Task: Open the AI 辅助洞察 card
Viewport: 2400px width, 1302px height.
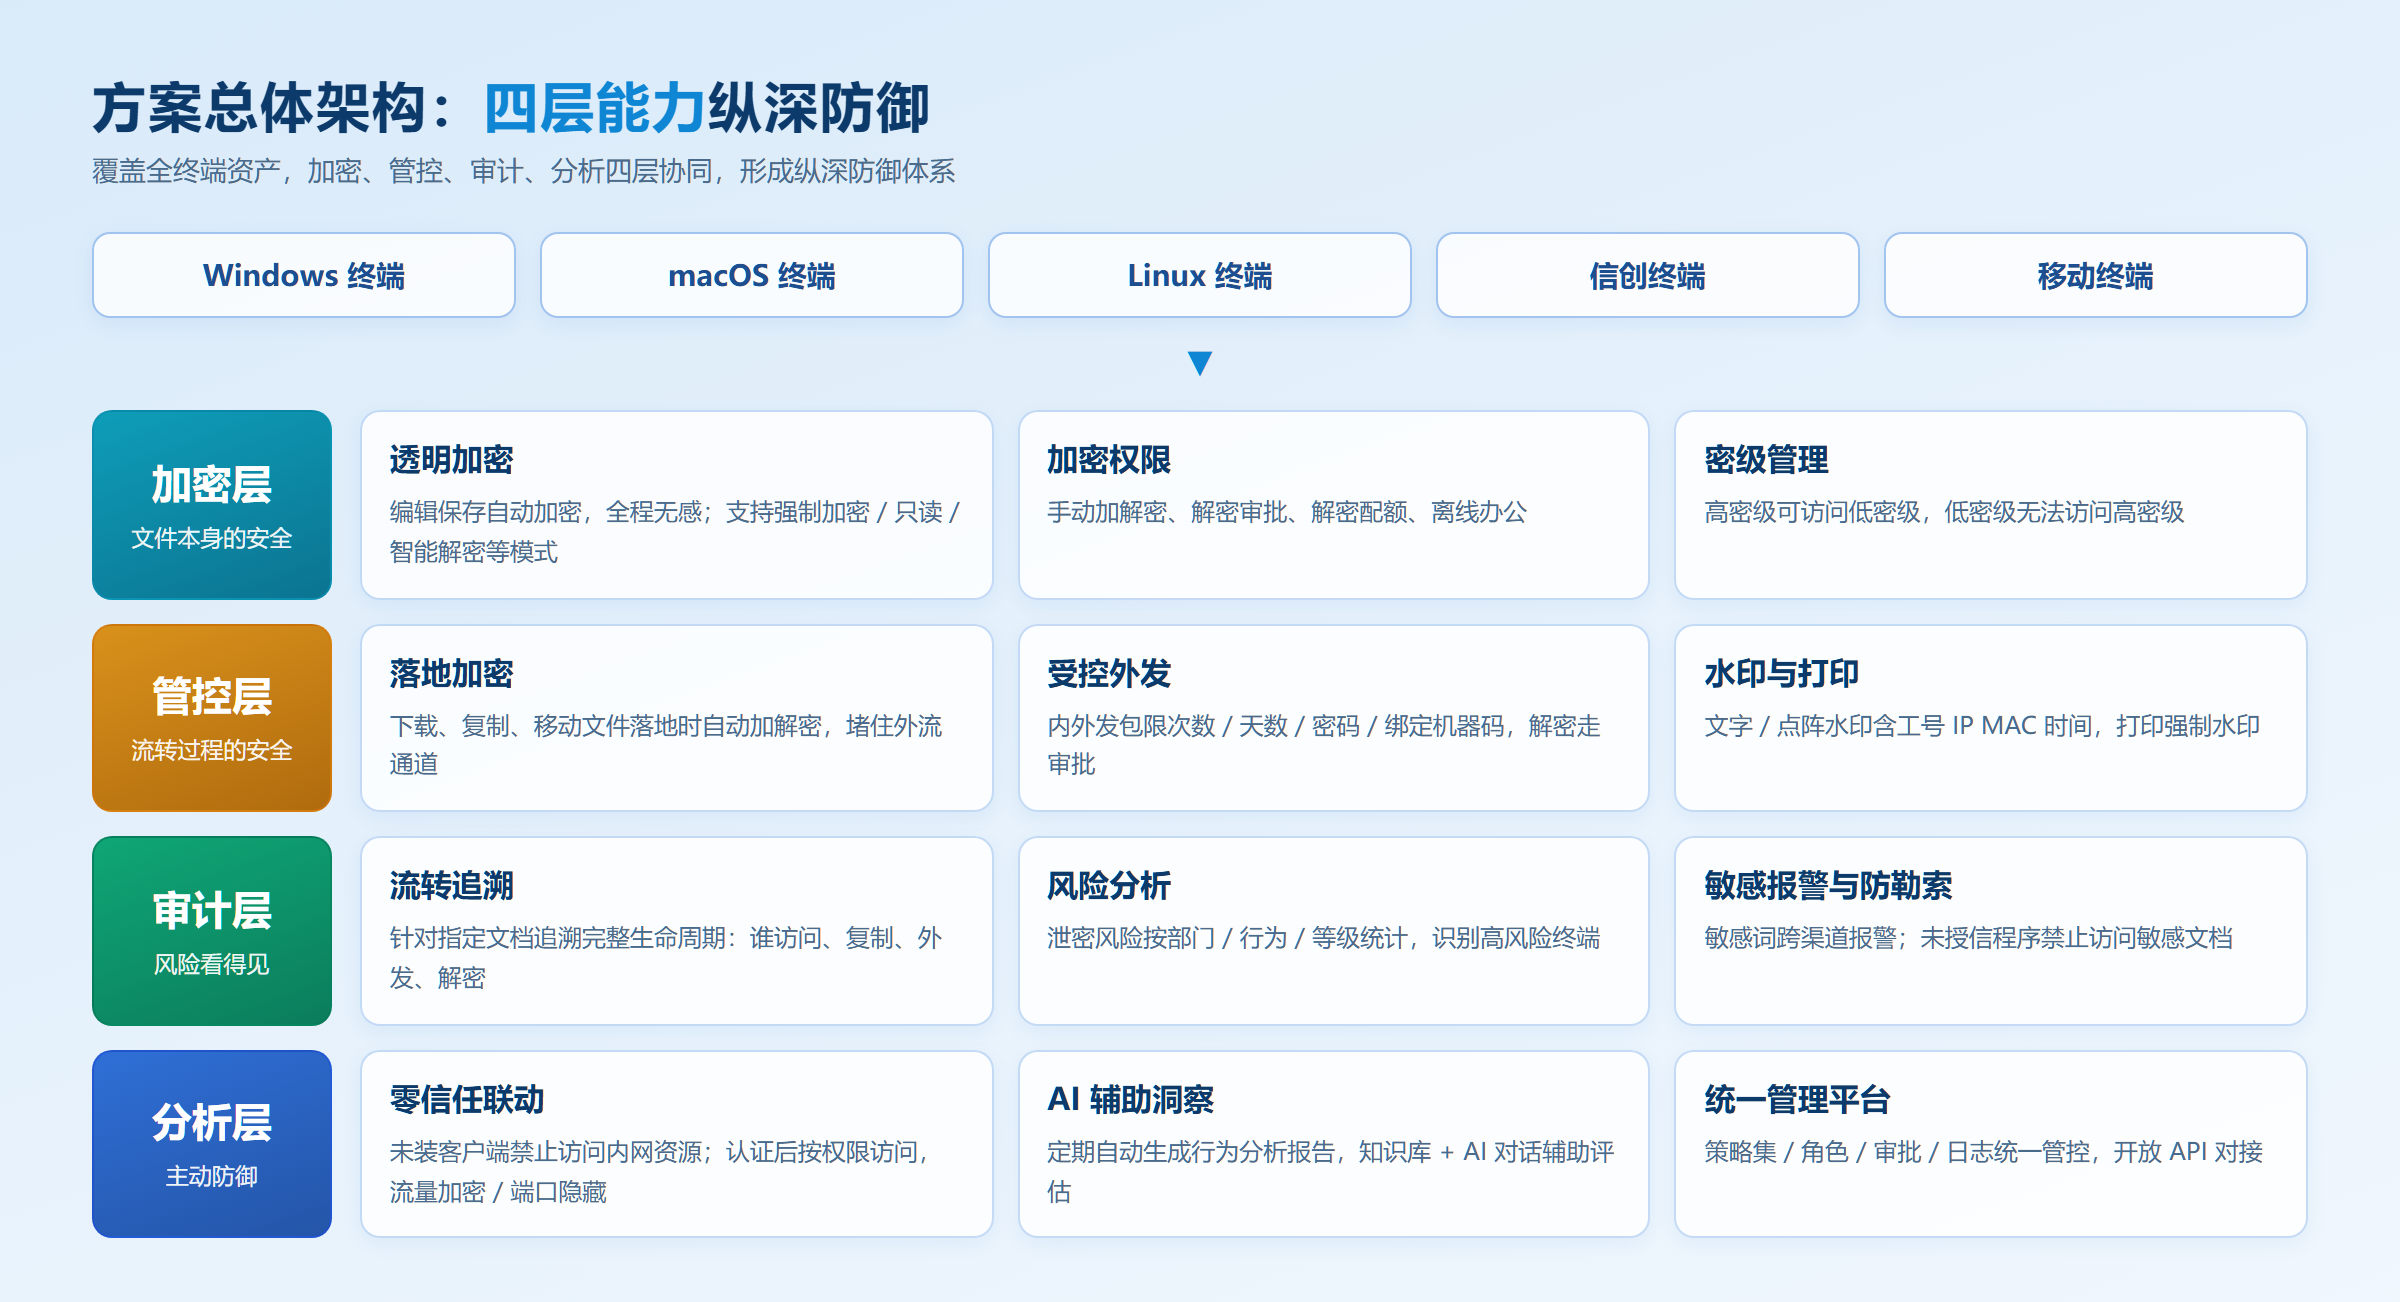Action: click(1334, 1144)
